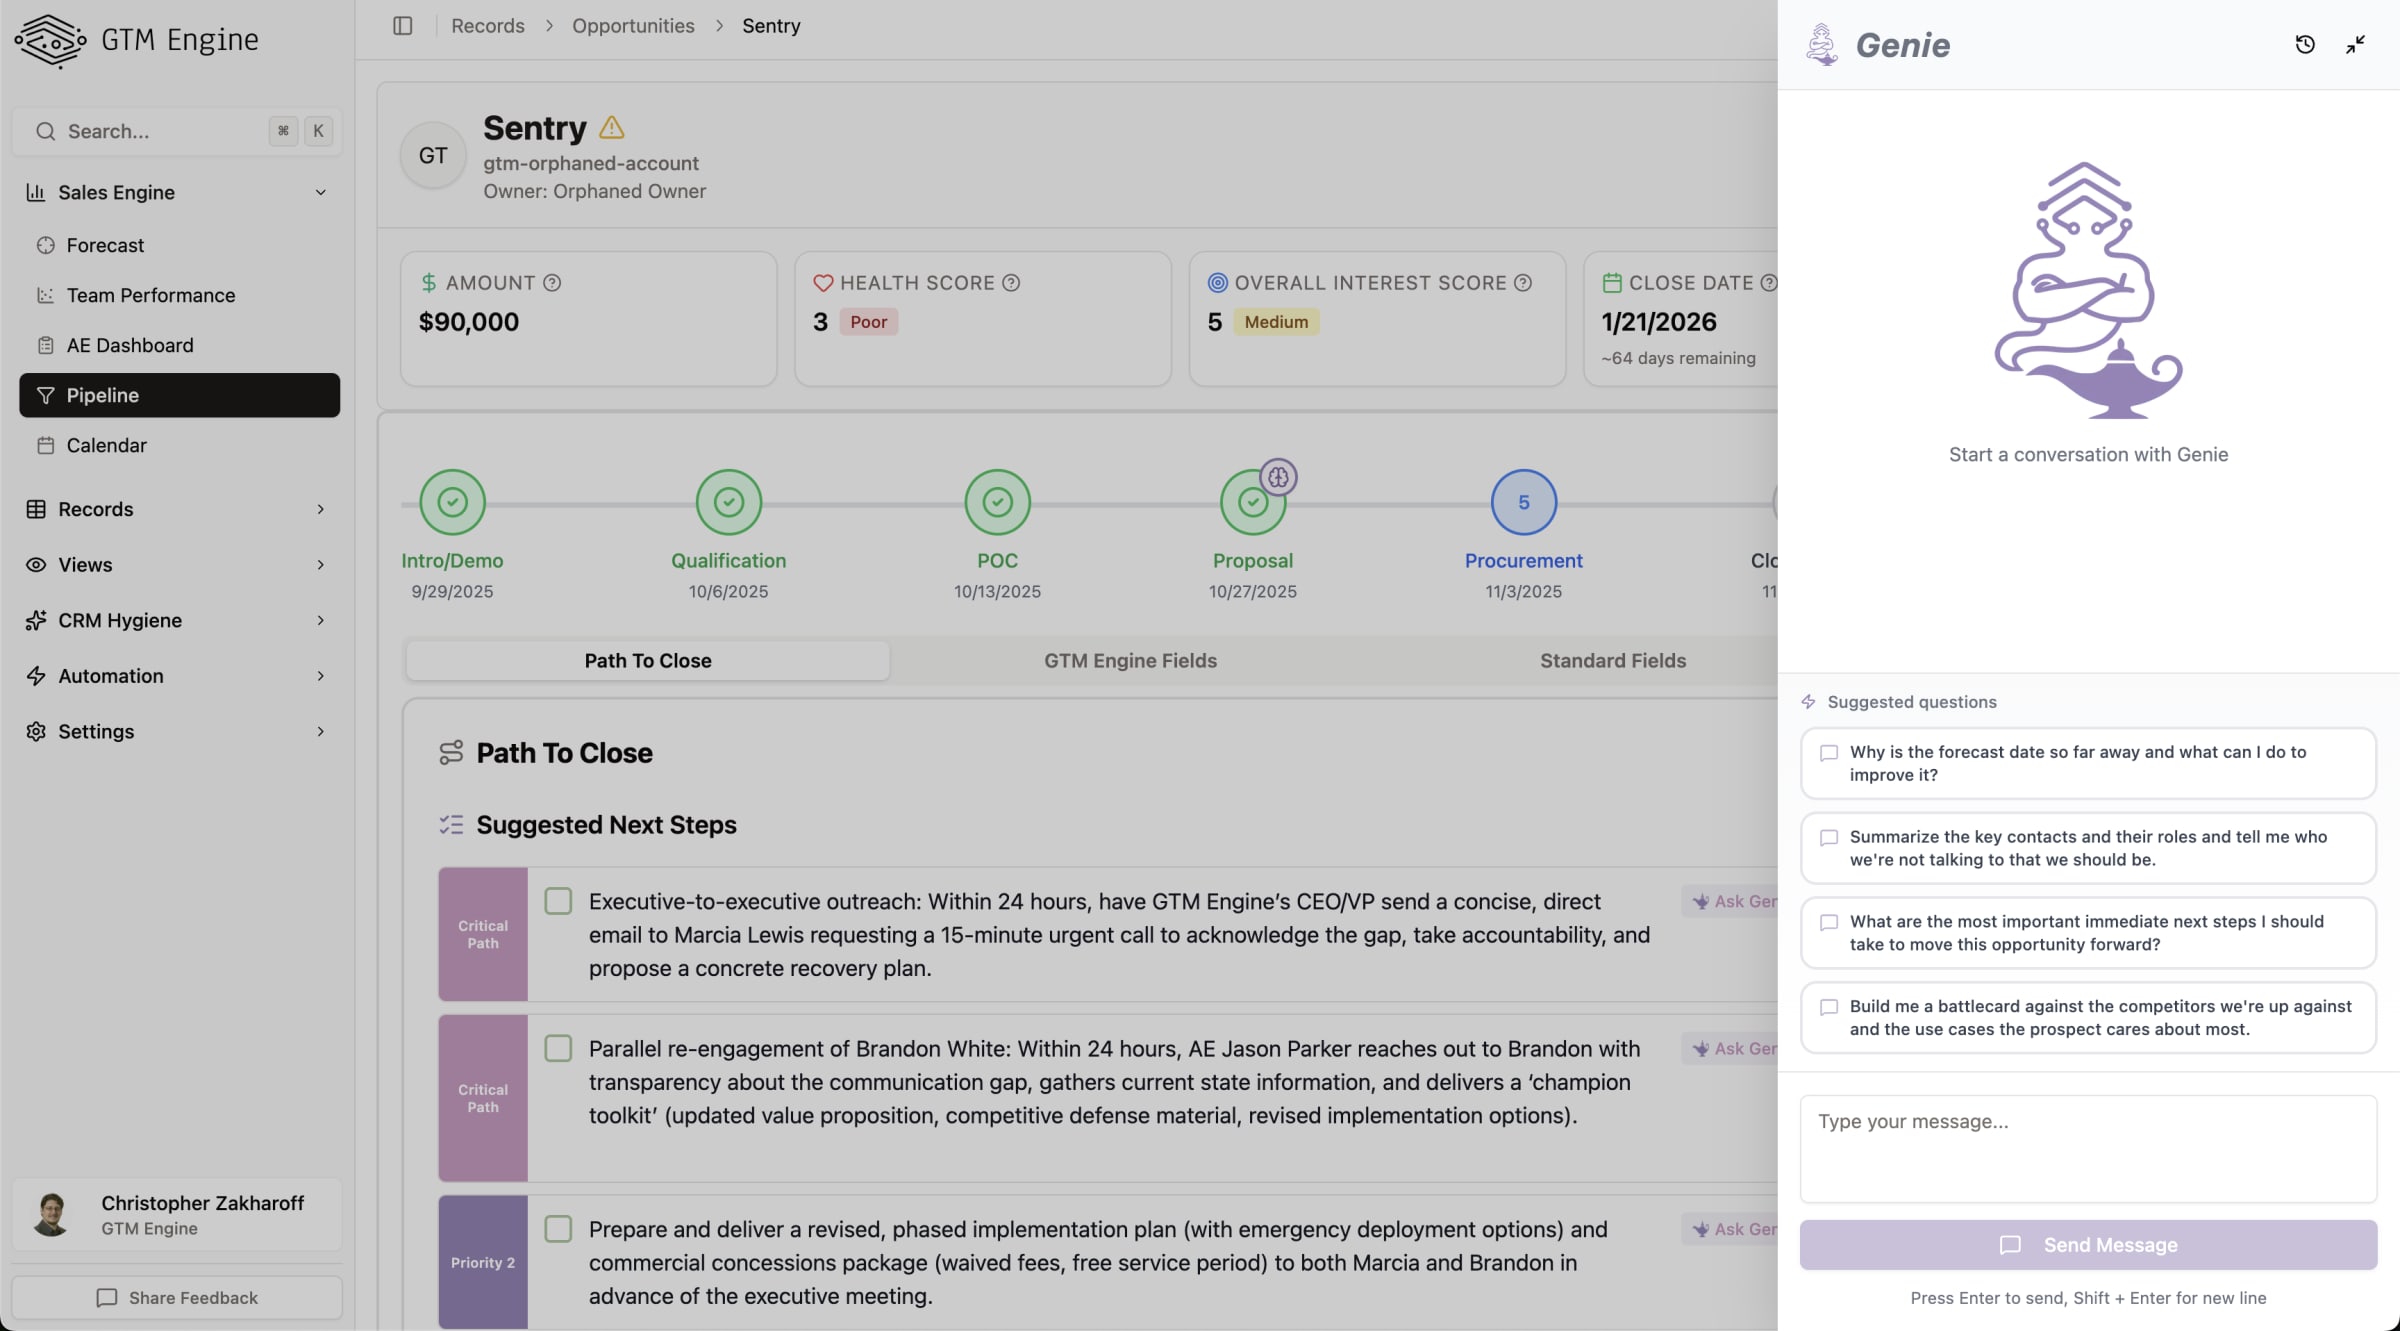Click the Genie message input field

[2088, 1148]
